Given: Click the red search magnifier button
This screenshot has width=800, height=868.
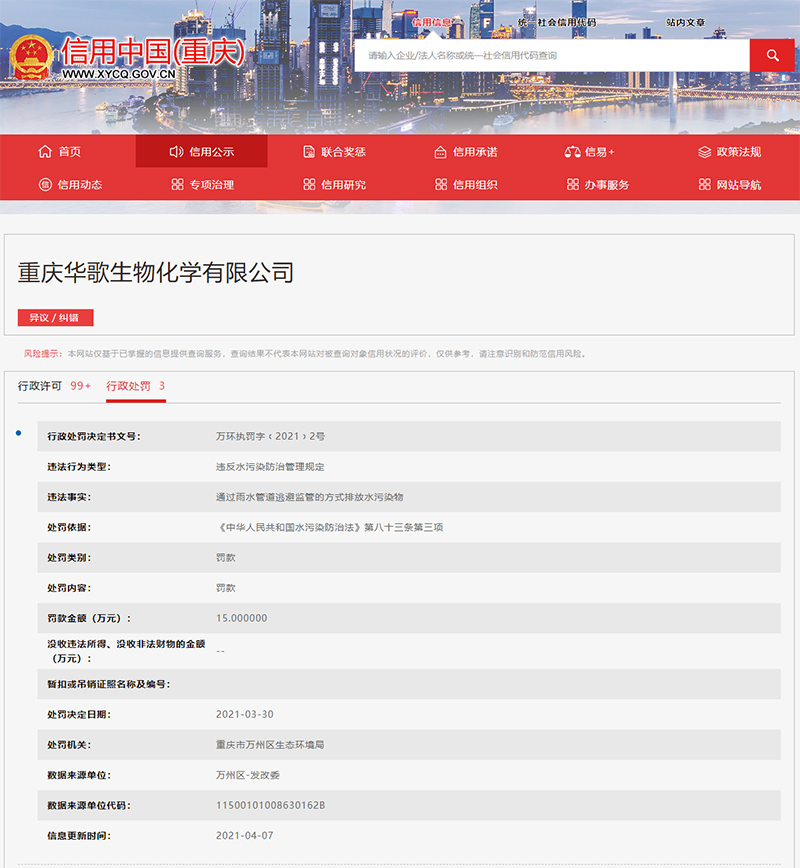Looking at the screenshot, I should (772, 55).
